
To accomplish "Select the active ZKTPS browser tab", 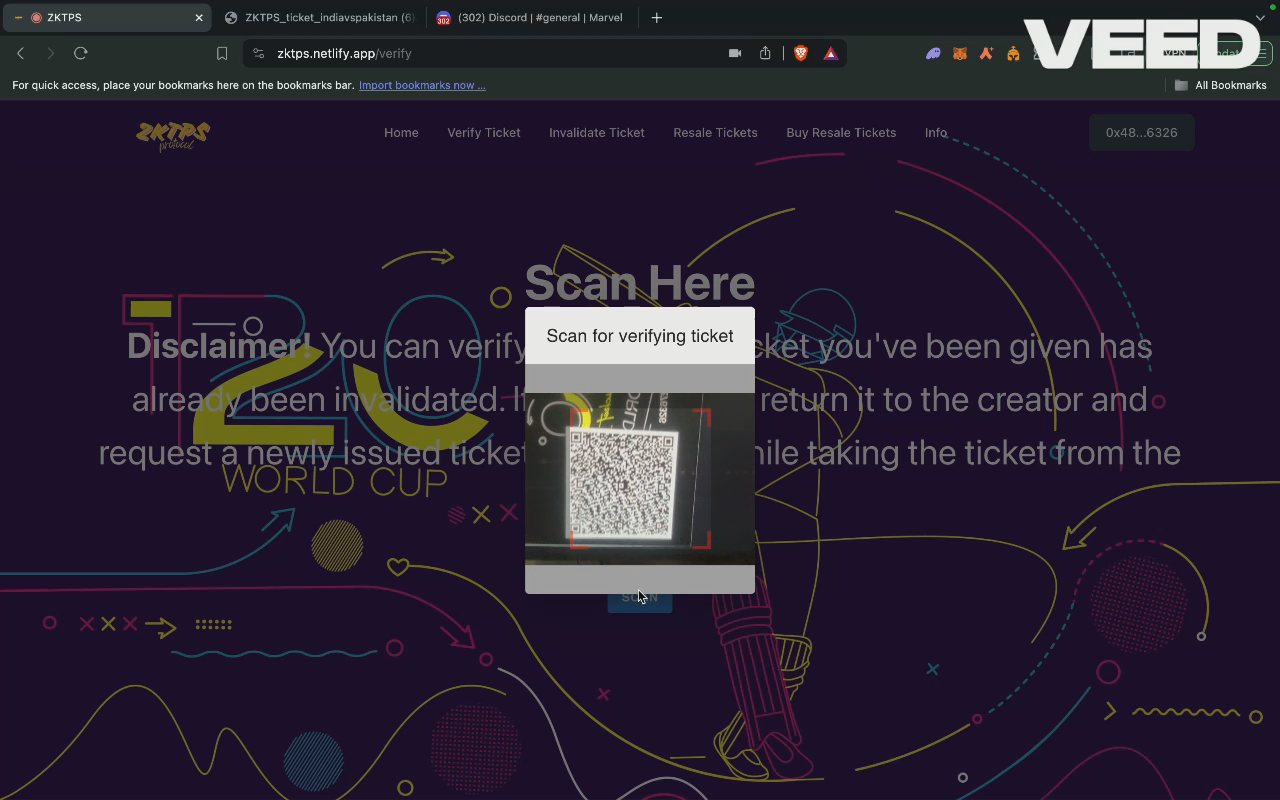I will tap(106, 17).
